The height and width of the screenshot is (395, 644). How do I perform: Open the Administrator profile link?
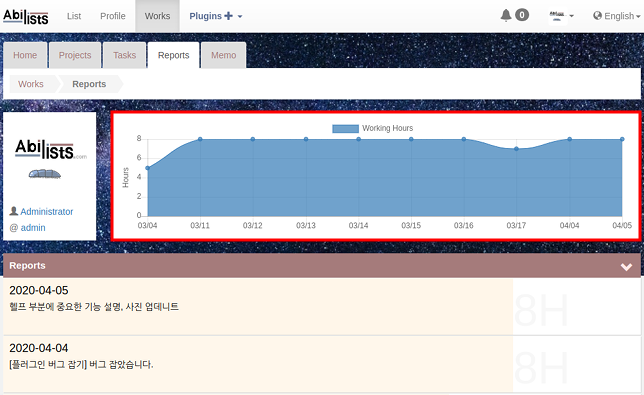(47, 211)
